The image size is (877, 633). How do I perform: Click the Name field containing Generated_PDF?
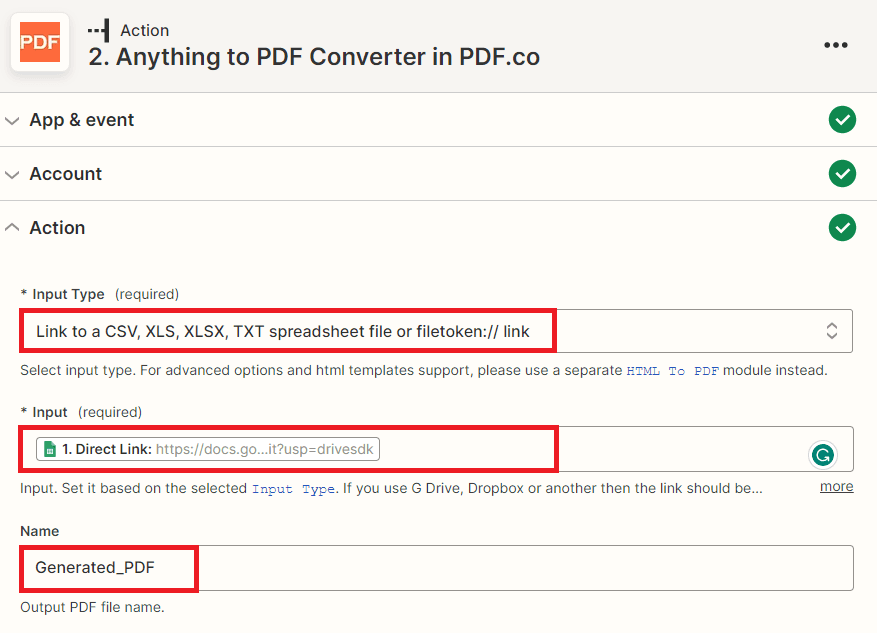[108, 568]
